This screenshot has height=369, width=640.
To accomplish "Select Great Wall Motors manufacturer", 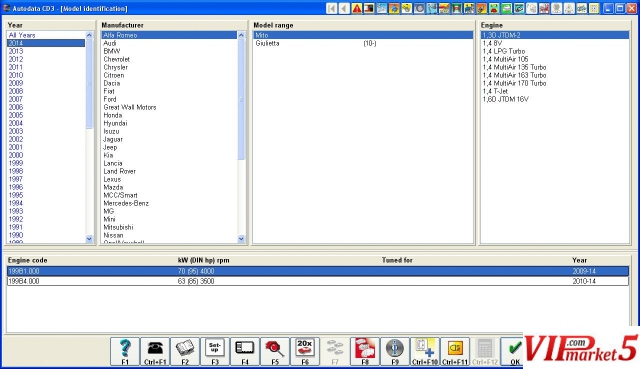I will [169, 107].
